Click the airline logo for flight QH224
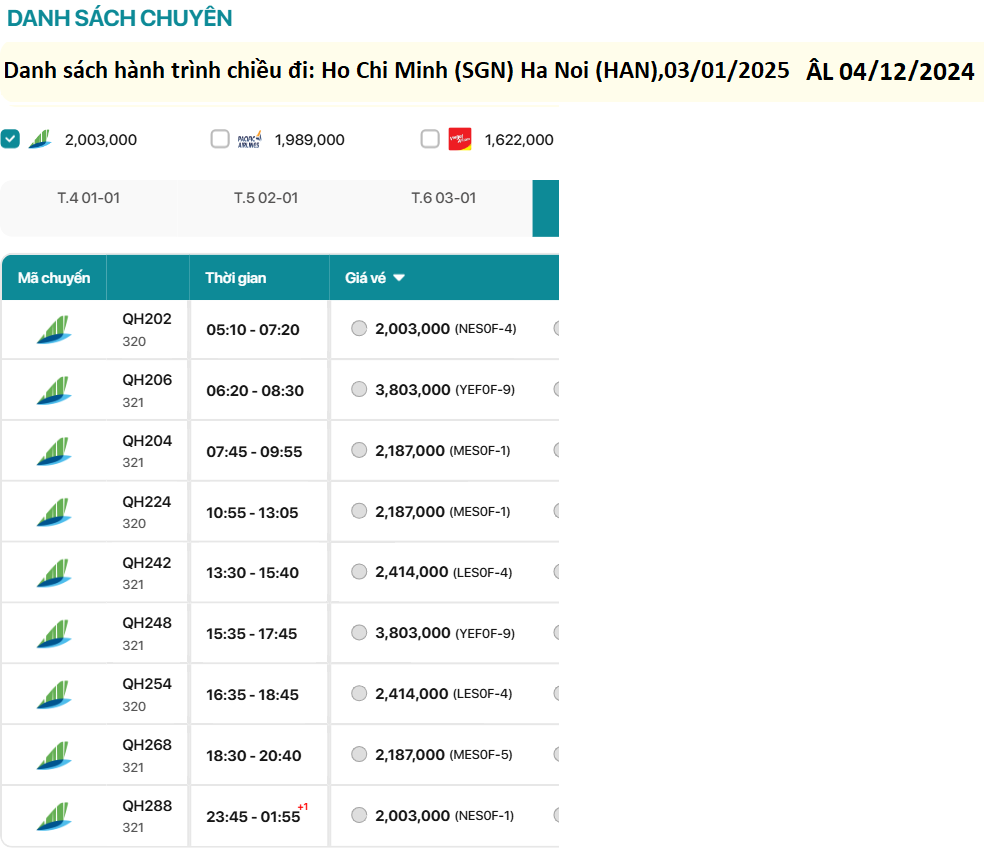 tap(54, 512)
